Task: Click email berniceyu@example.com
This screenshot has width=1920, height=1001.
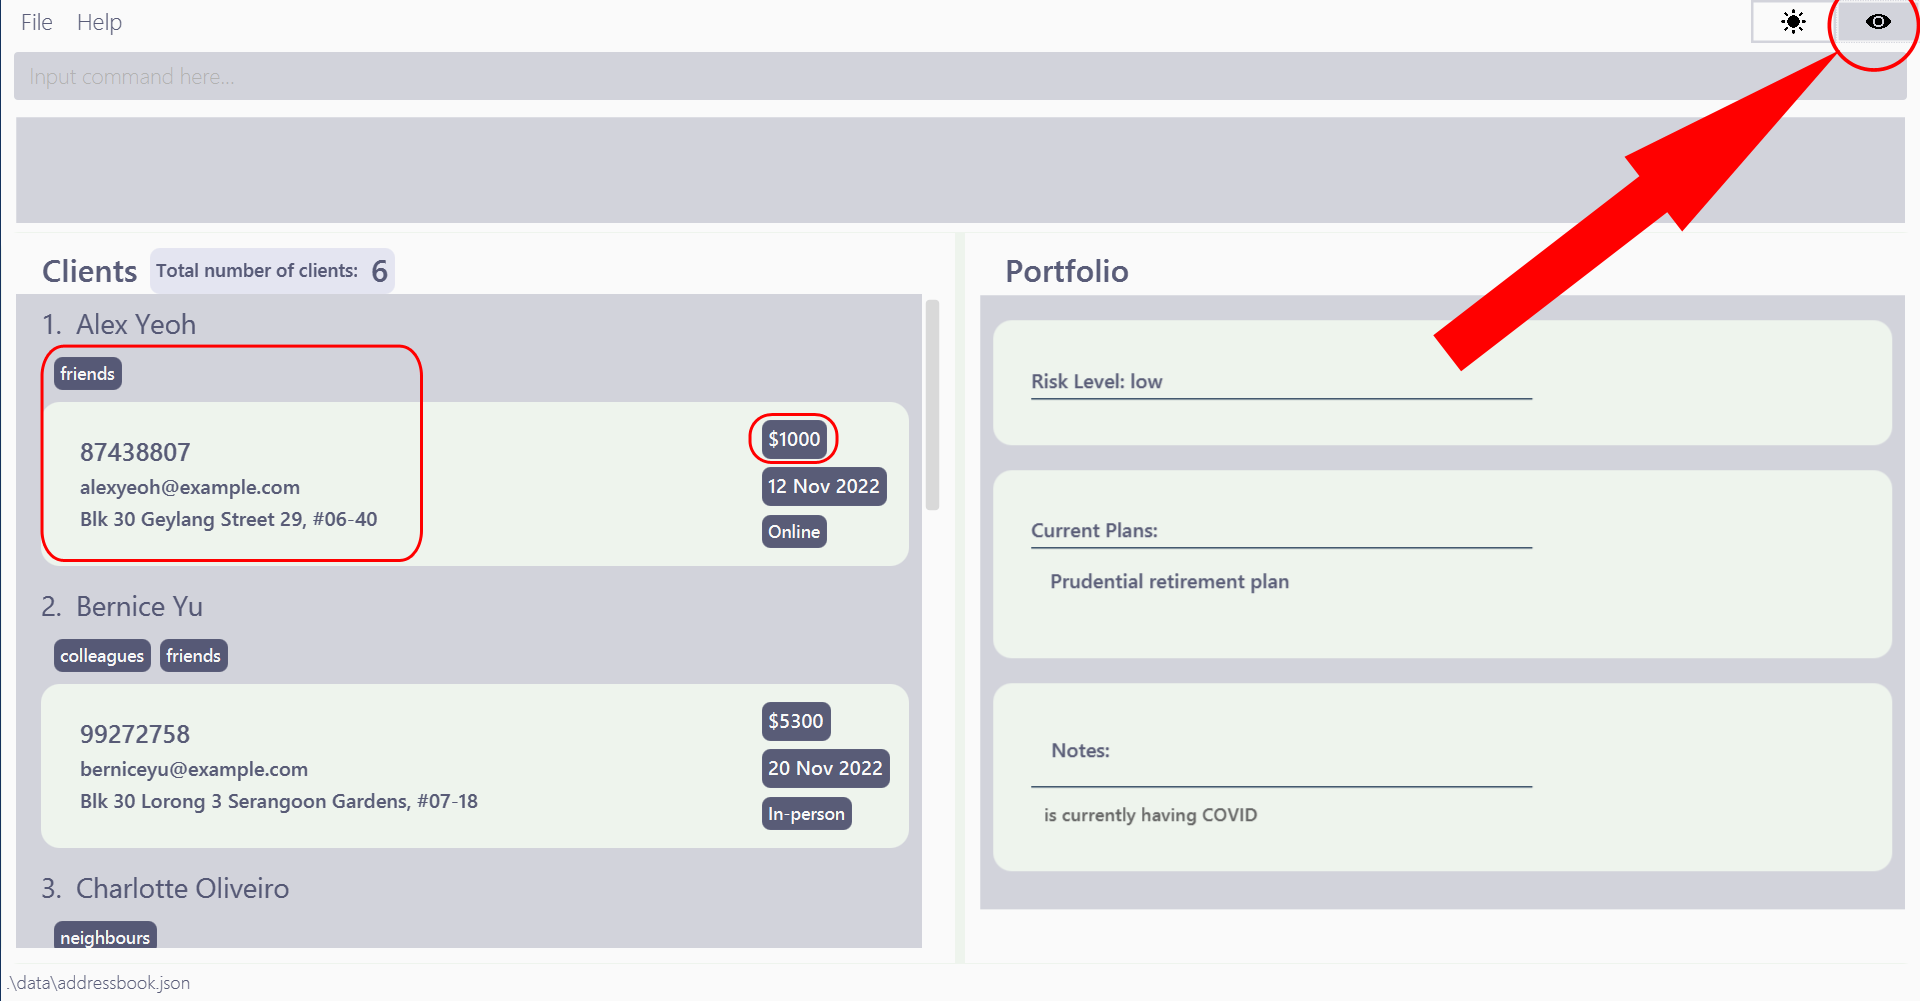Action: coord(194,769)
